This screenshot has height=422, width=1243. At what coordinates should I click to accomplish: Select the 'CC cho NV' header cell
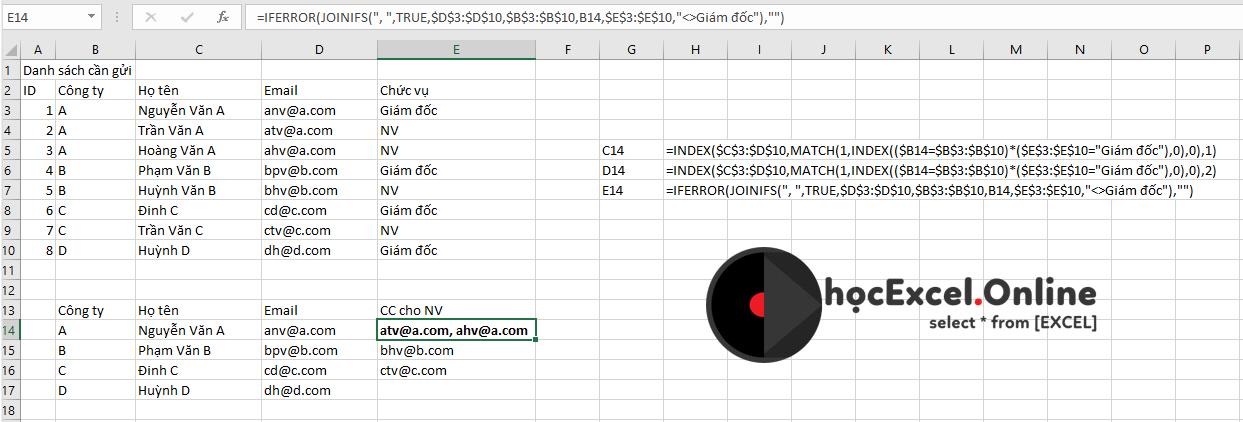[413, 310]
